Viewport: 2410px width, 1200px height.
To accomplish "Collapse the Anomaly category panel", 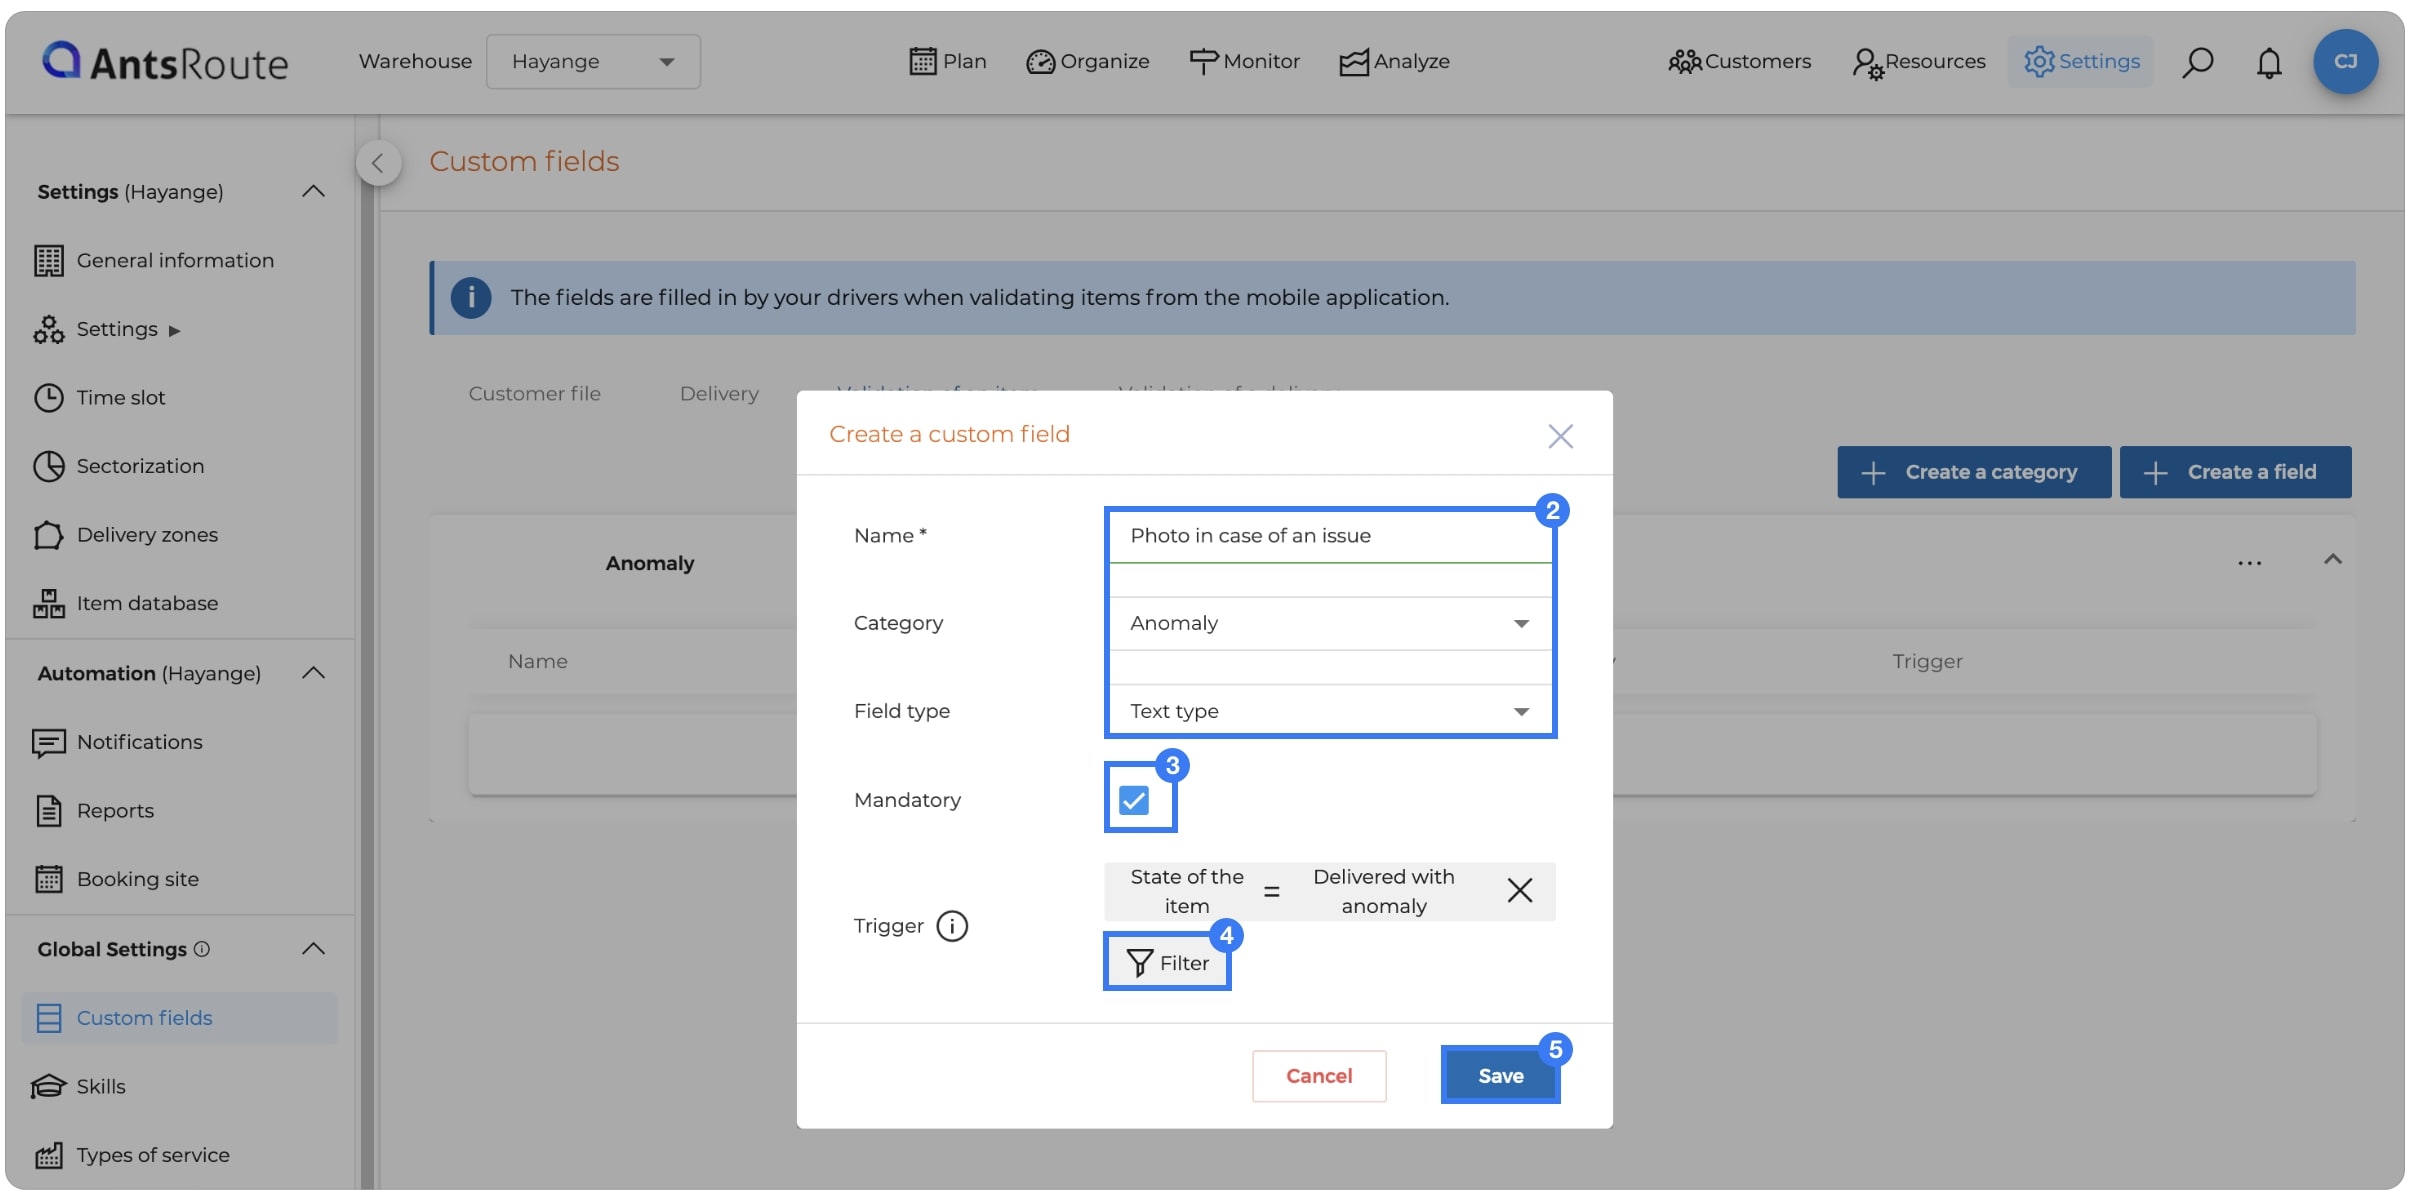I will click(x=2332, y=560).
